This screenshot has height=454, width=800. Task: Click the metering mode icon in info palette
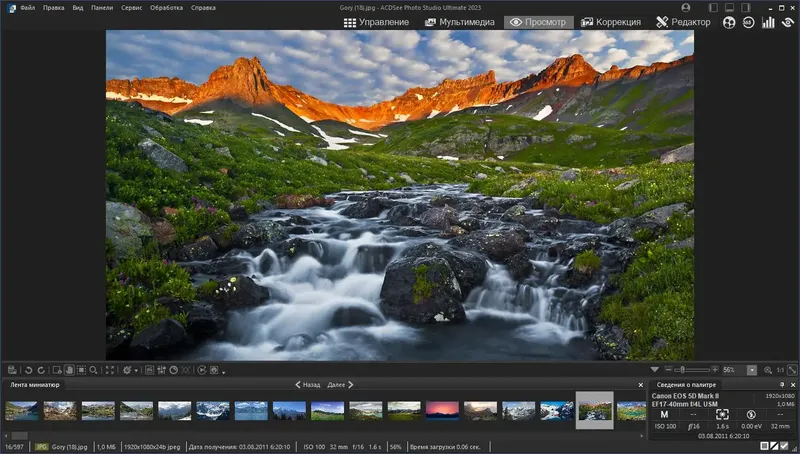[722, 415]
